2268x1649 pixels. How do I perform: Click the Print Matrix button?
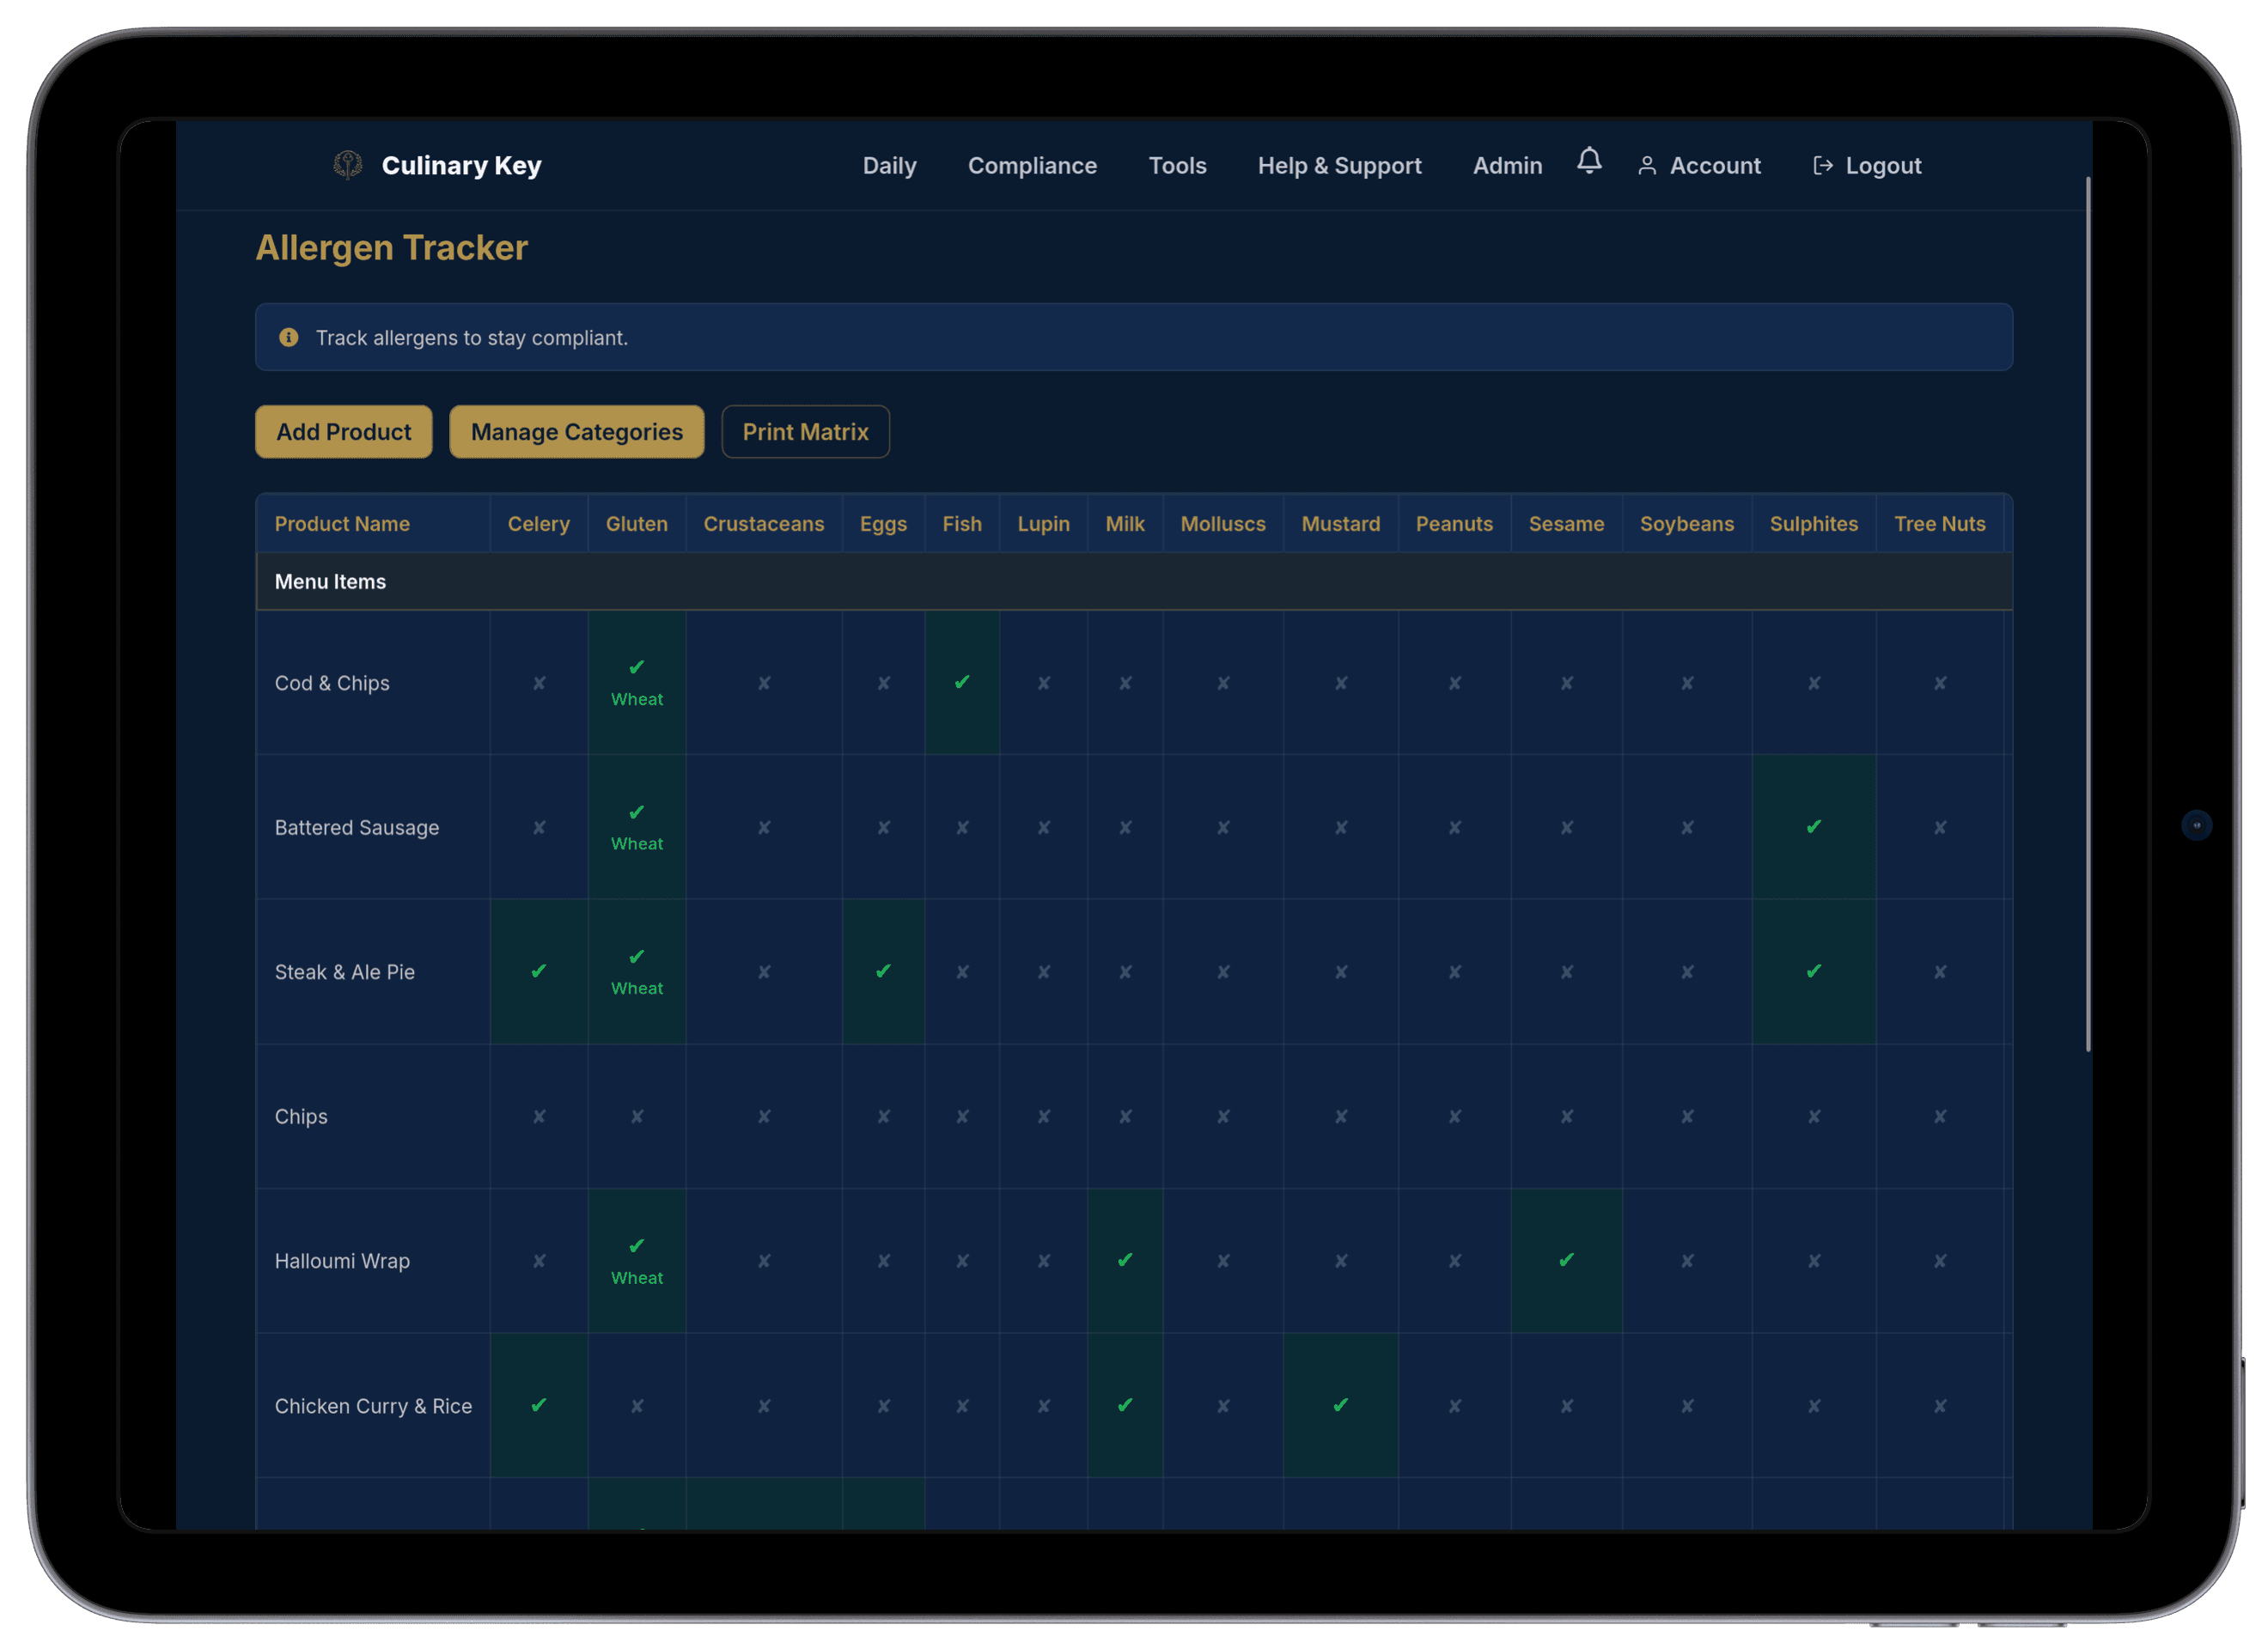point(805,432)
